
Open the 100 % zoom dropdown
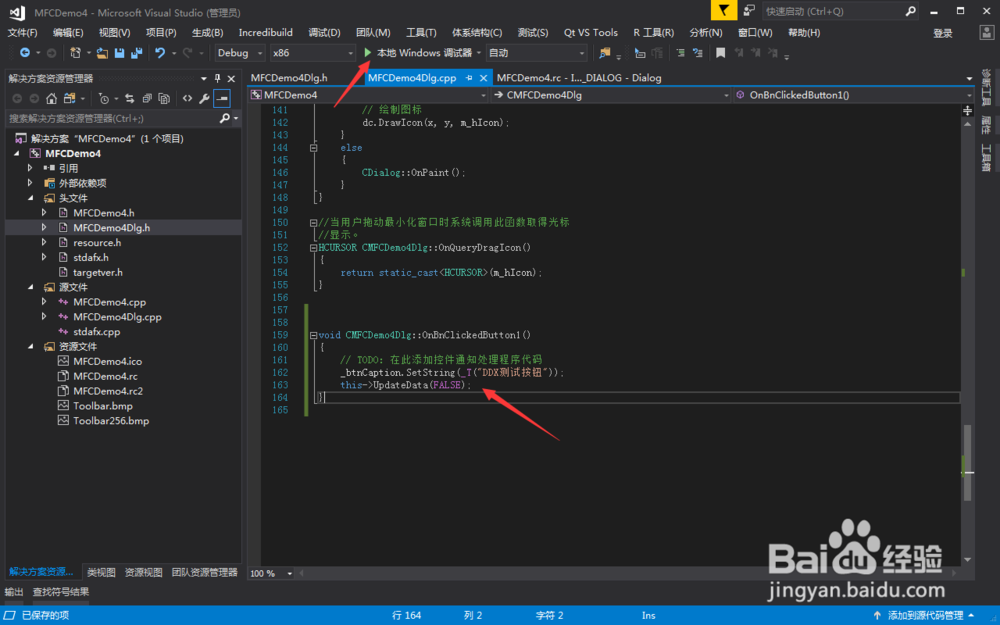[x=270, y=573]
